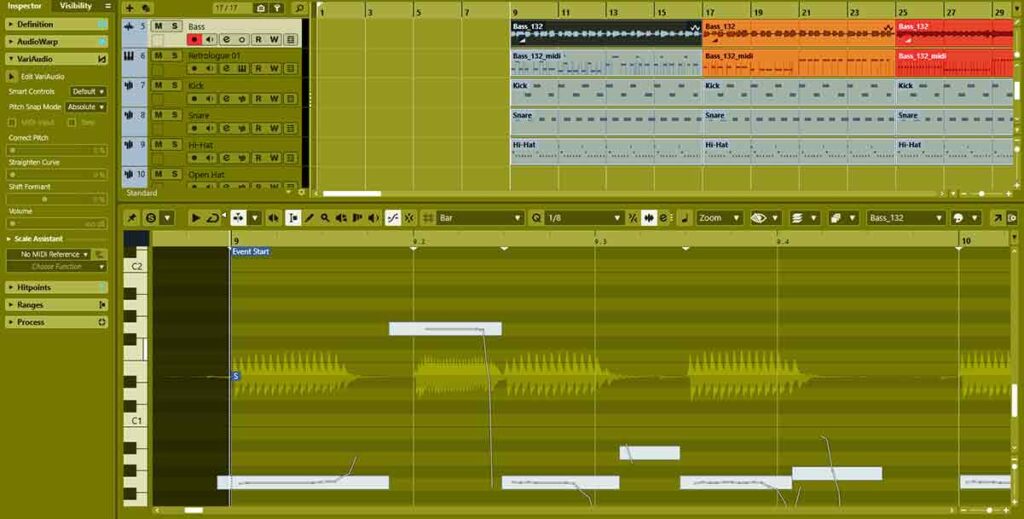Viewport: 1024px width, 519px height.
Task: Expand the Definition section
Action: coord(56,24)
